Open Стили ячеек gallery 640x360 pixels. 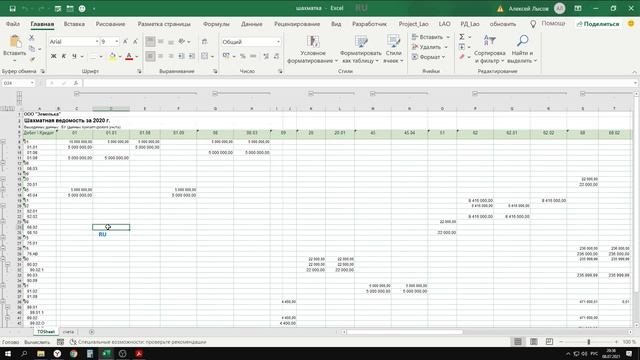coord(393,49)
